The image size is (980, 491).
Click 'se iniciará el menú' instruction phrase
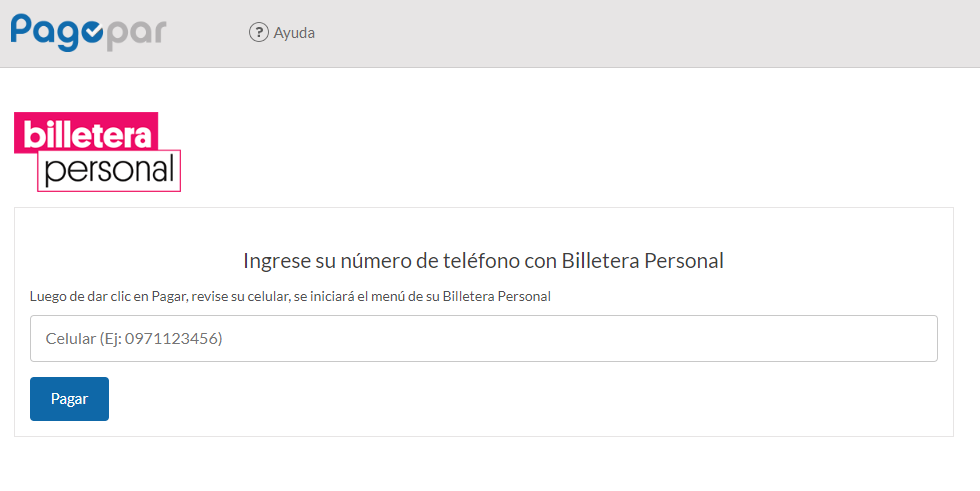[x=349, y=296]
